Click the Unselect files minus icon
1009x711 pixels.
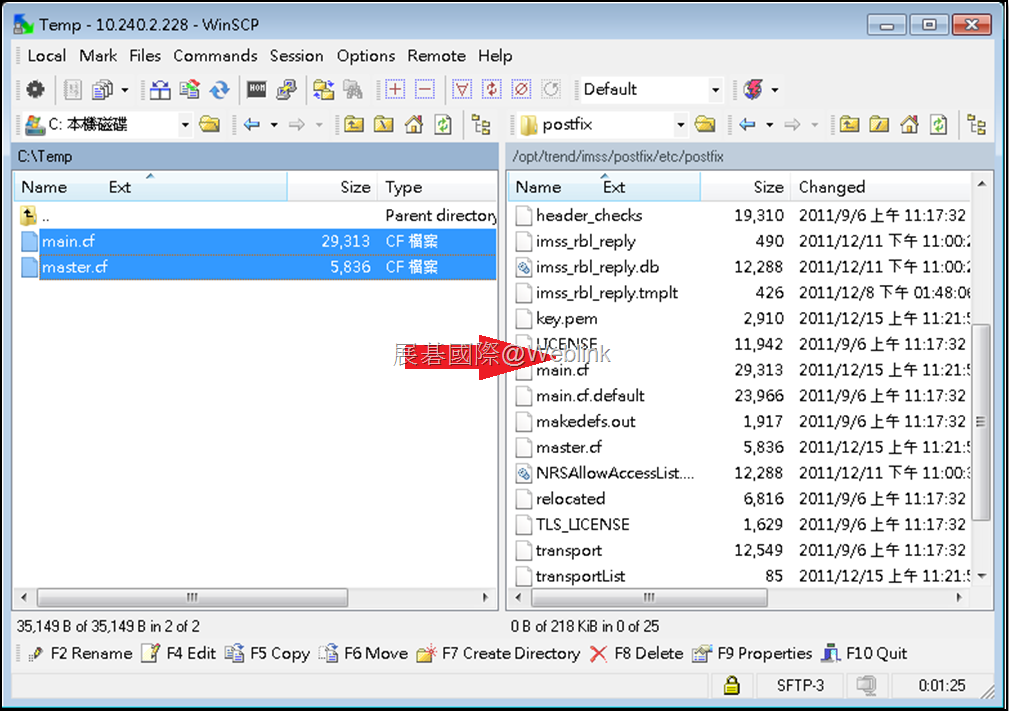[425, 89]
